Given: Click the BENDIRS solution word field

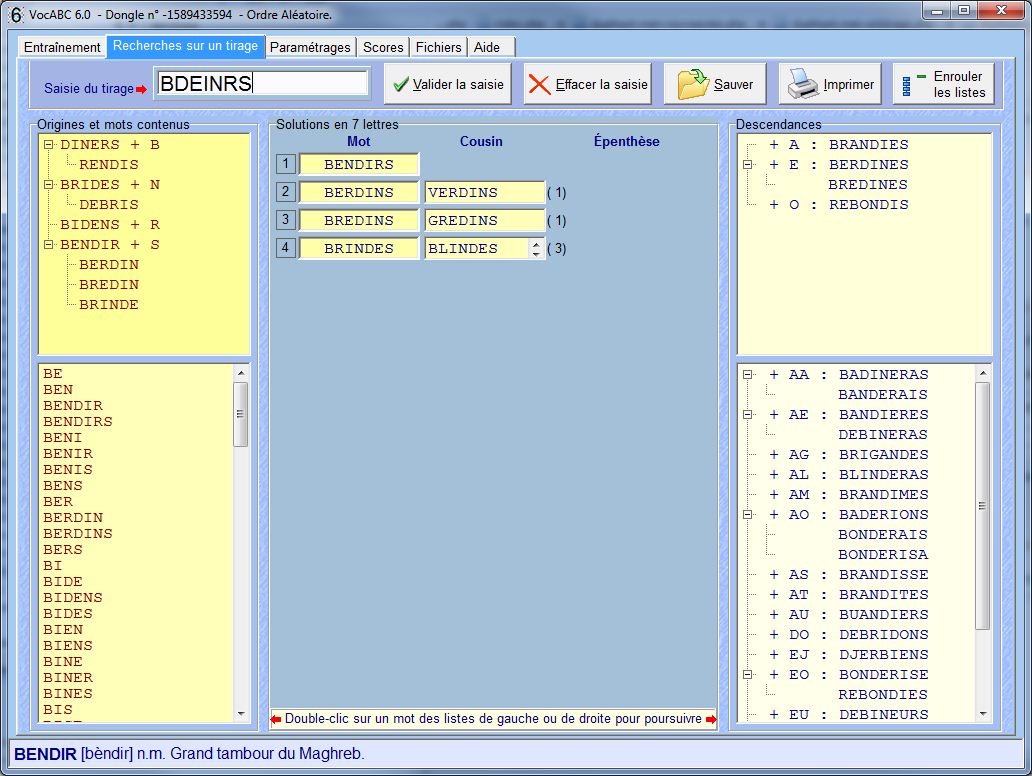Looking at the screenshot, I should [x=359, y=165].
